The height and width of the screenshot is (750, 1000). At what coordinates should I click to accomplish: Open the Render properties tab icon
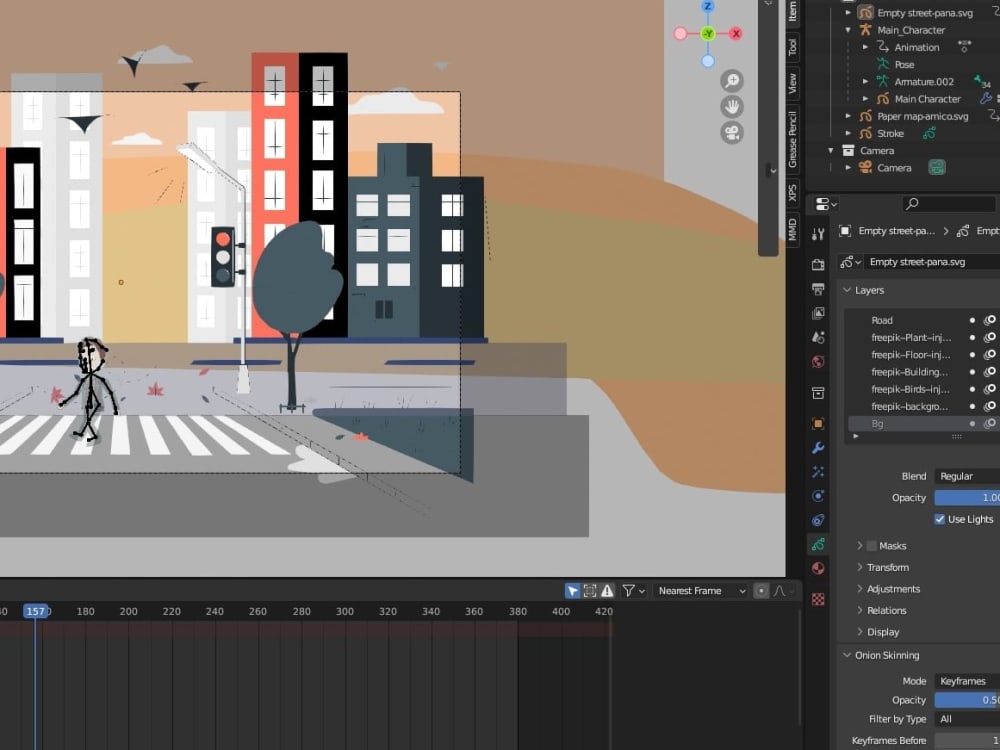818,264
